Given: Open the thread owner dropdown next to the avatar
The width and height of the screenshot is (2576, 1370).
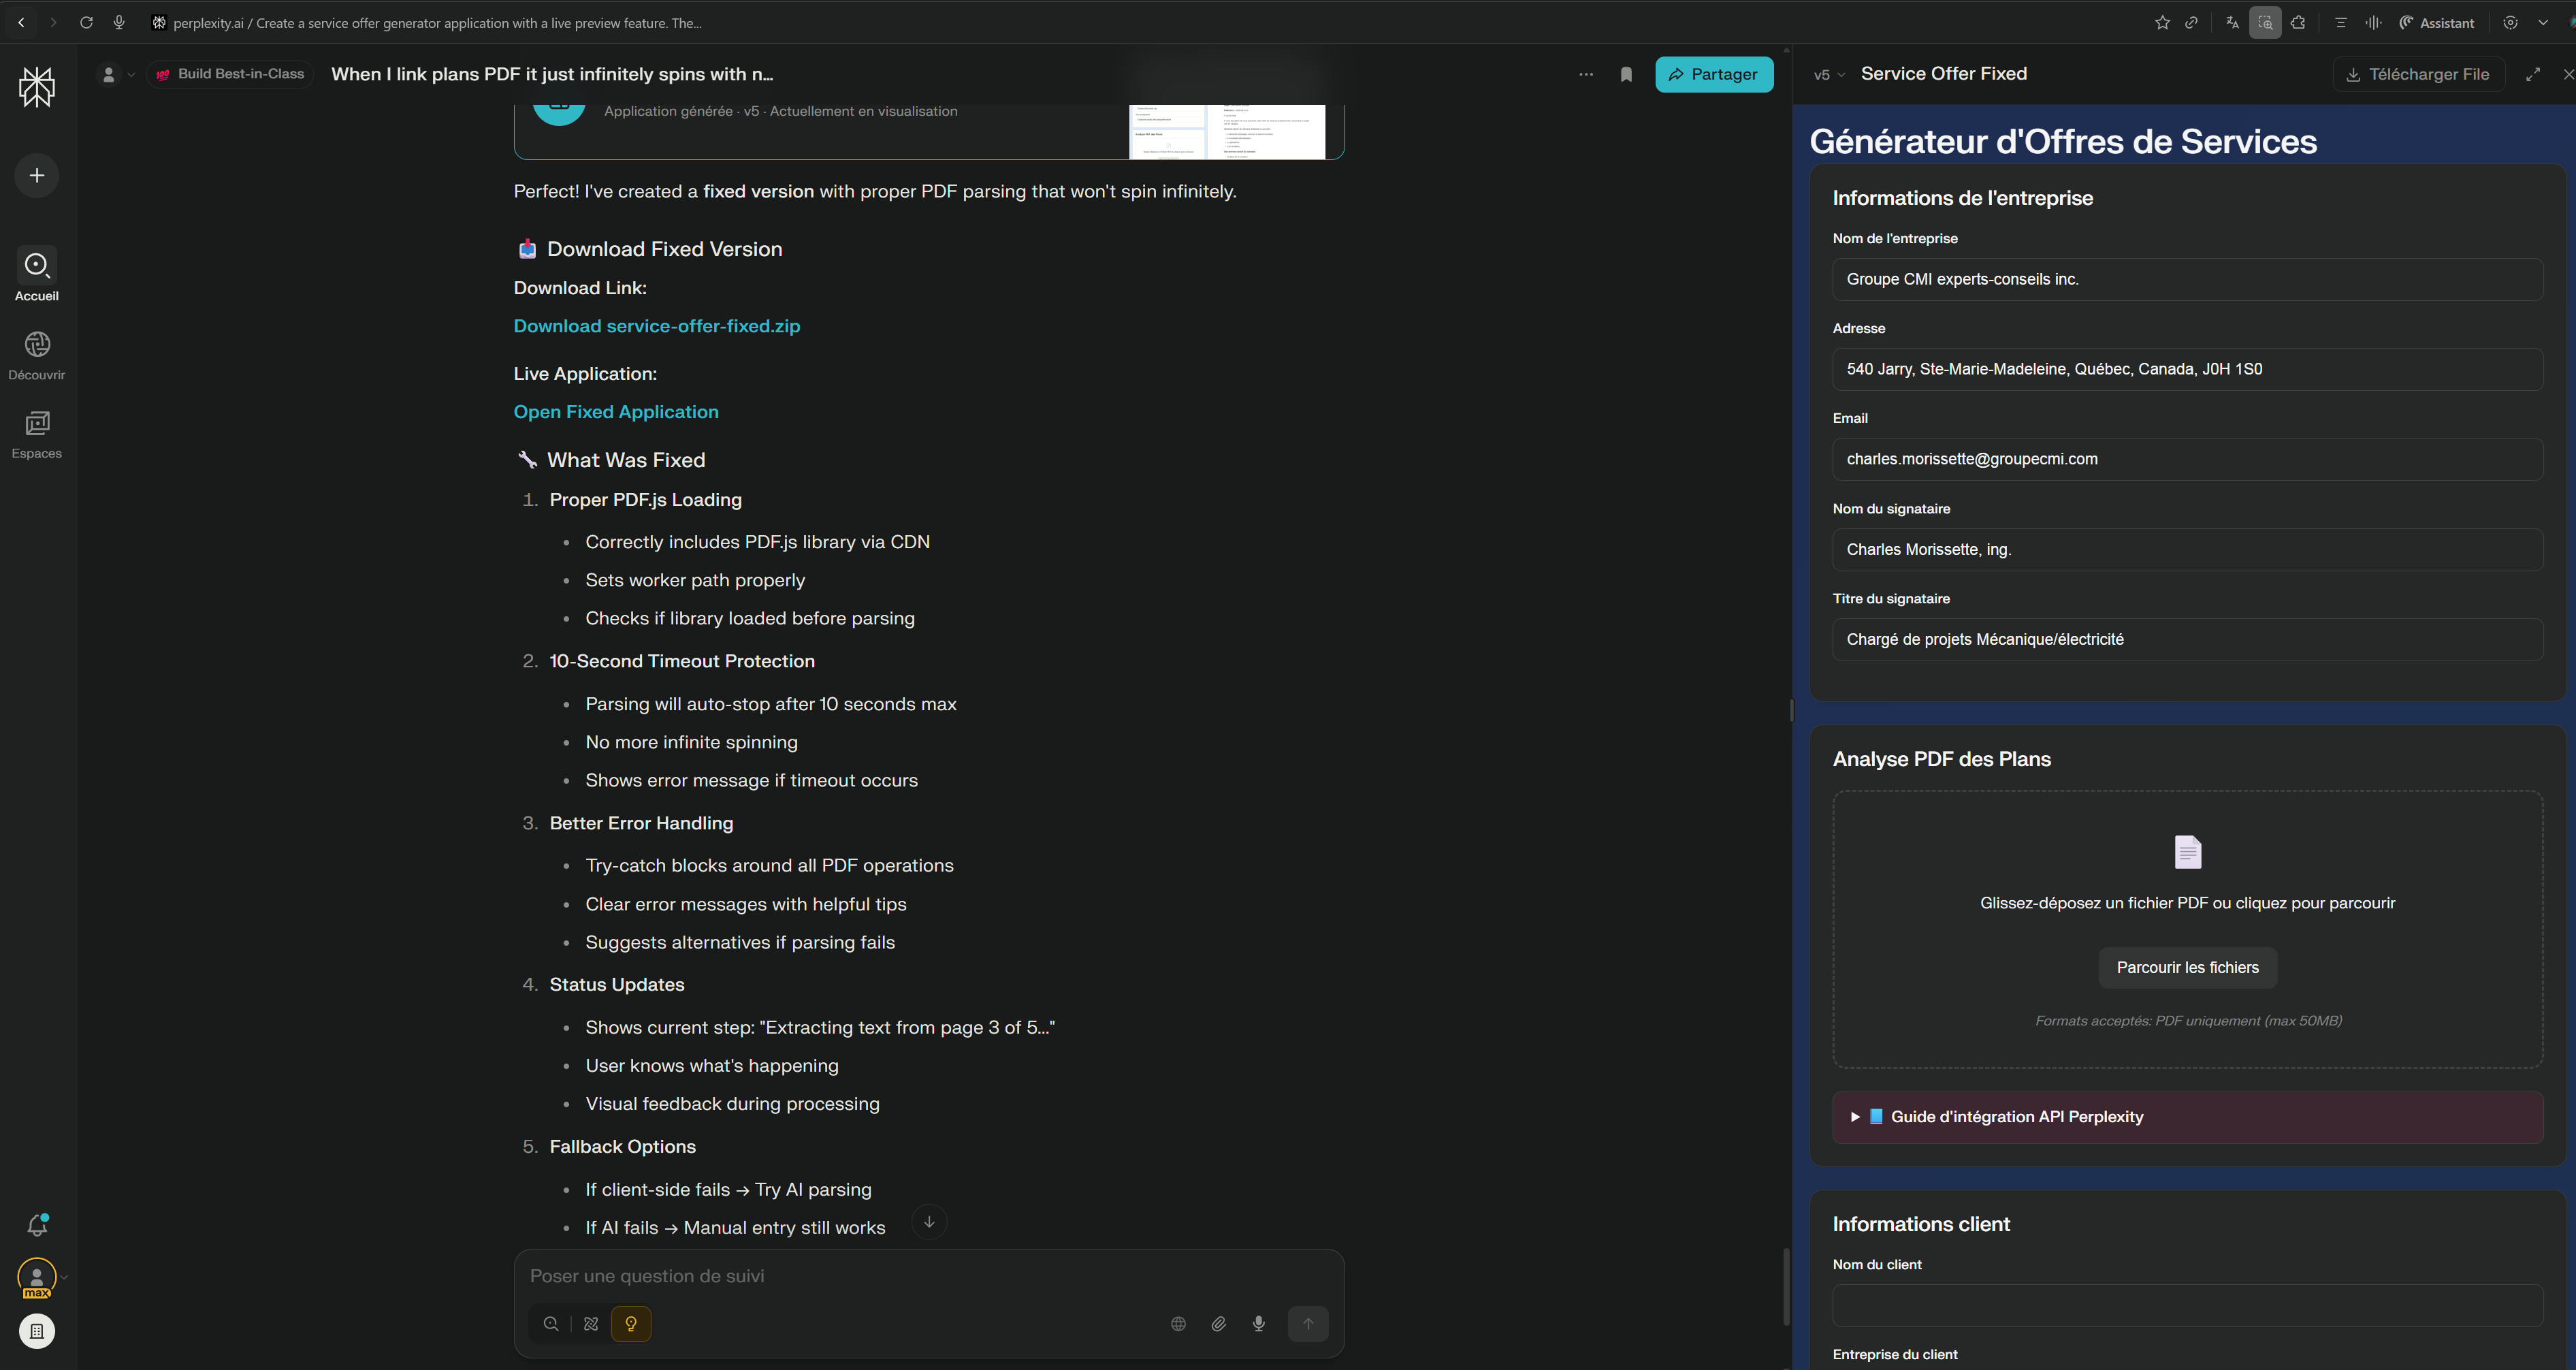Looking at the screenshot, I should (117, 74).
